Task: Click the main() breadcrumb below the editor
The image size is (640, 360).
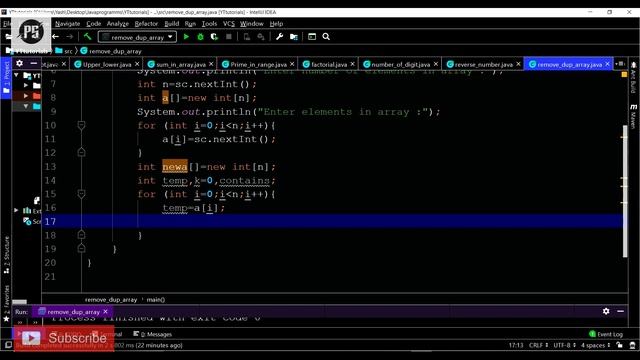Action: point(156,299)
